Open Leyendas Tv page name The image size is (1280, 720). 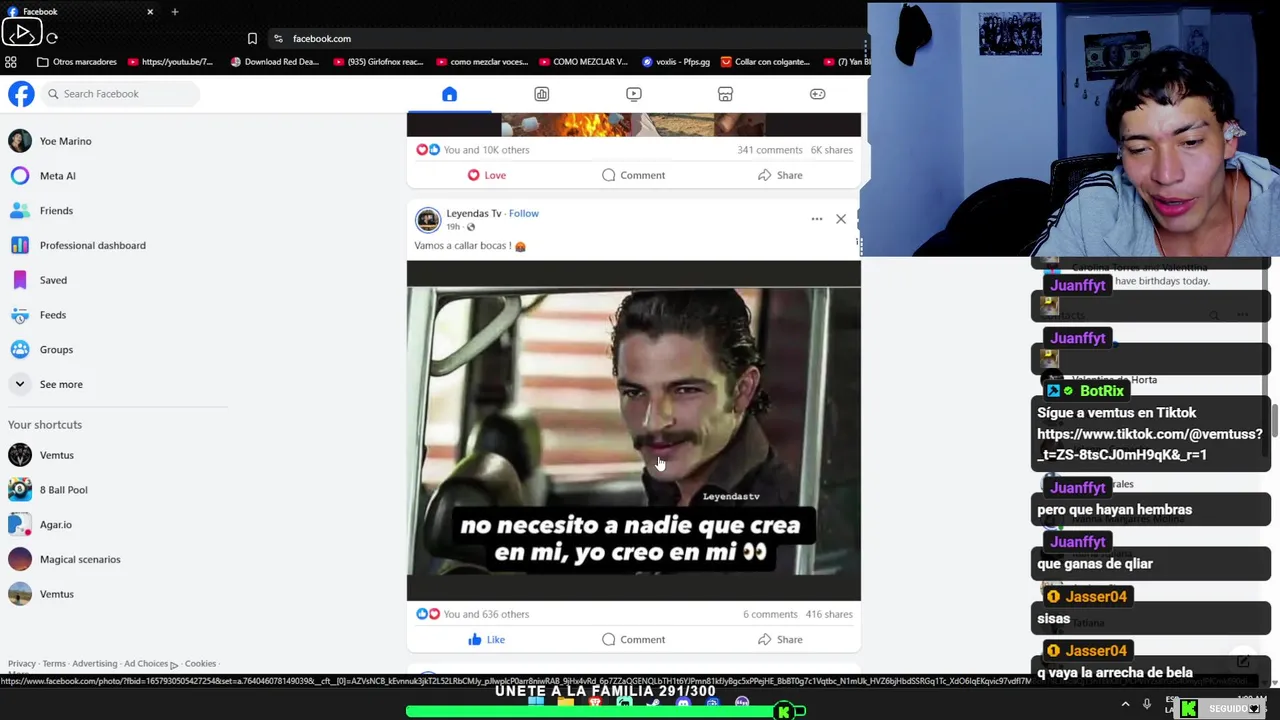click(473, 213)
